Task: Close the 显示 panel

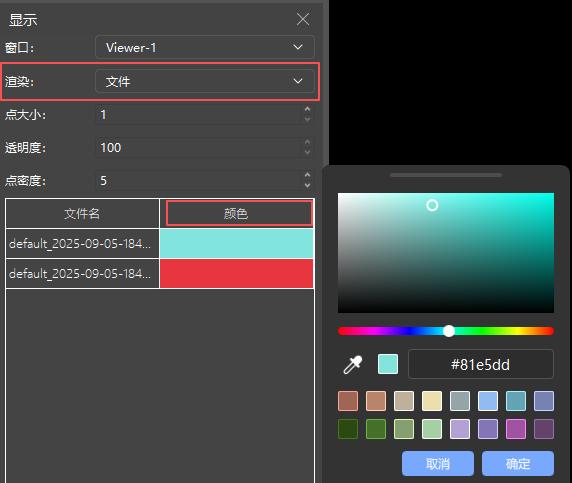Action: (303, 19)
